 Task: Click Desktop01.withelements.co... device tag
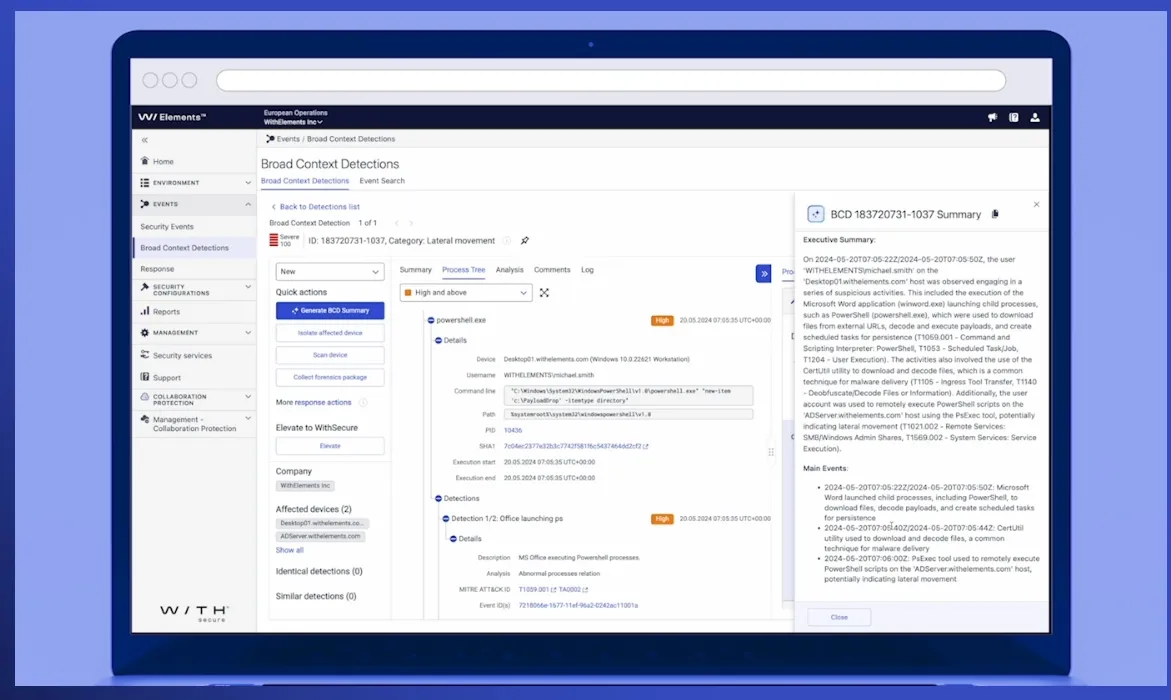322,523
